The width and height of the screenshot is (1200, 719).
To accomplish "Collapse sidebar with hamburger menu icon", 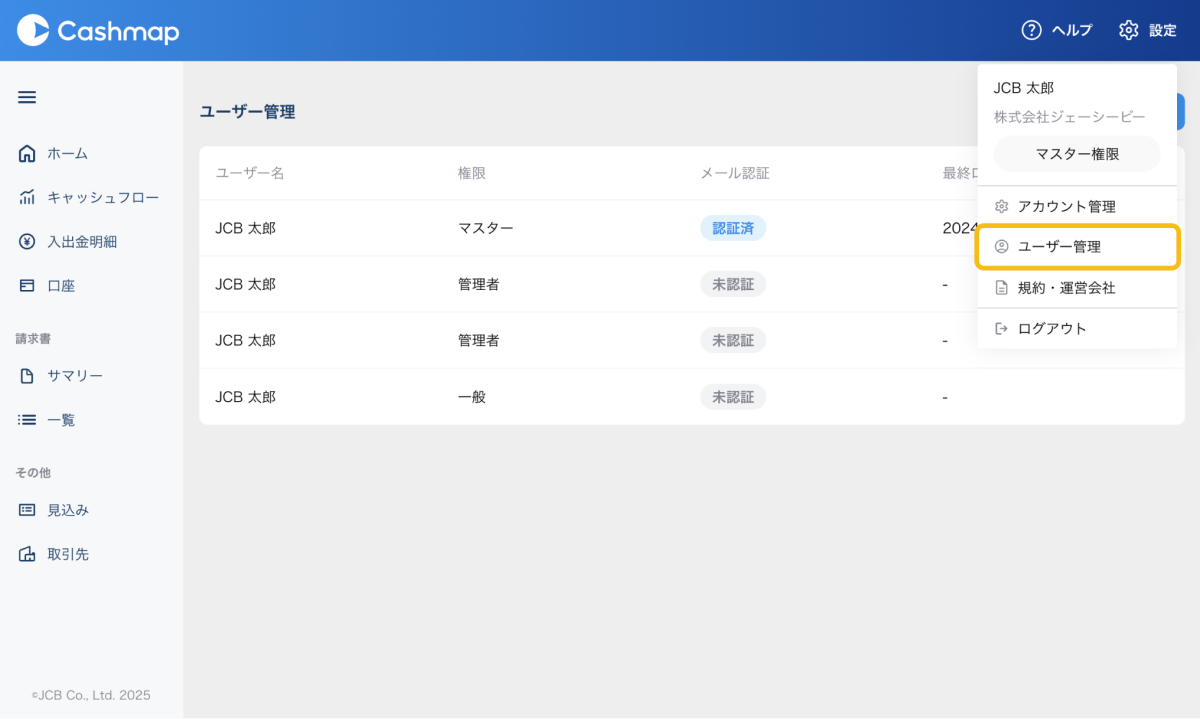I will tap(27, 97).
